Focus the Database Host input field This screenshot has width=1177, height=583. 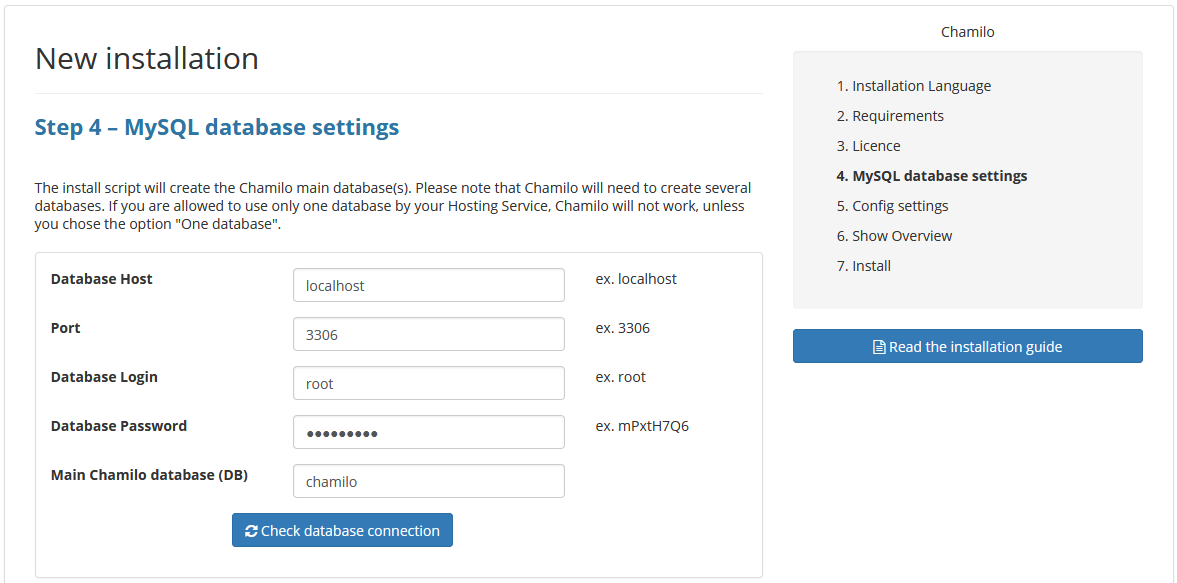point(428,285)
